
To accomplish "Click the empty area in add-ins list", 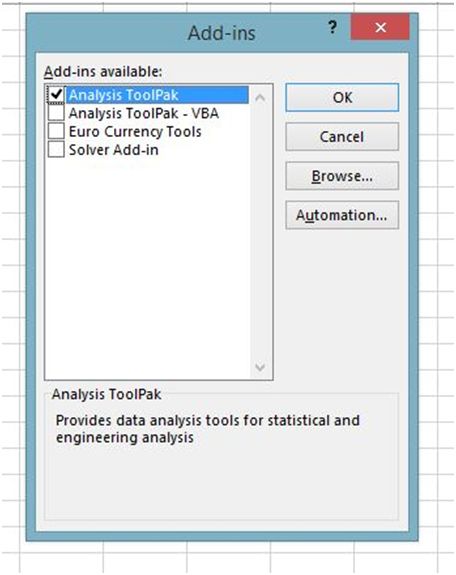I will (x=148, y=268).
